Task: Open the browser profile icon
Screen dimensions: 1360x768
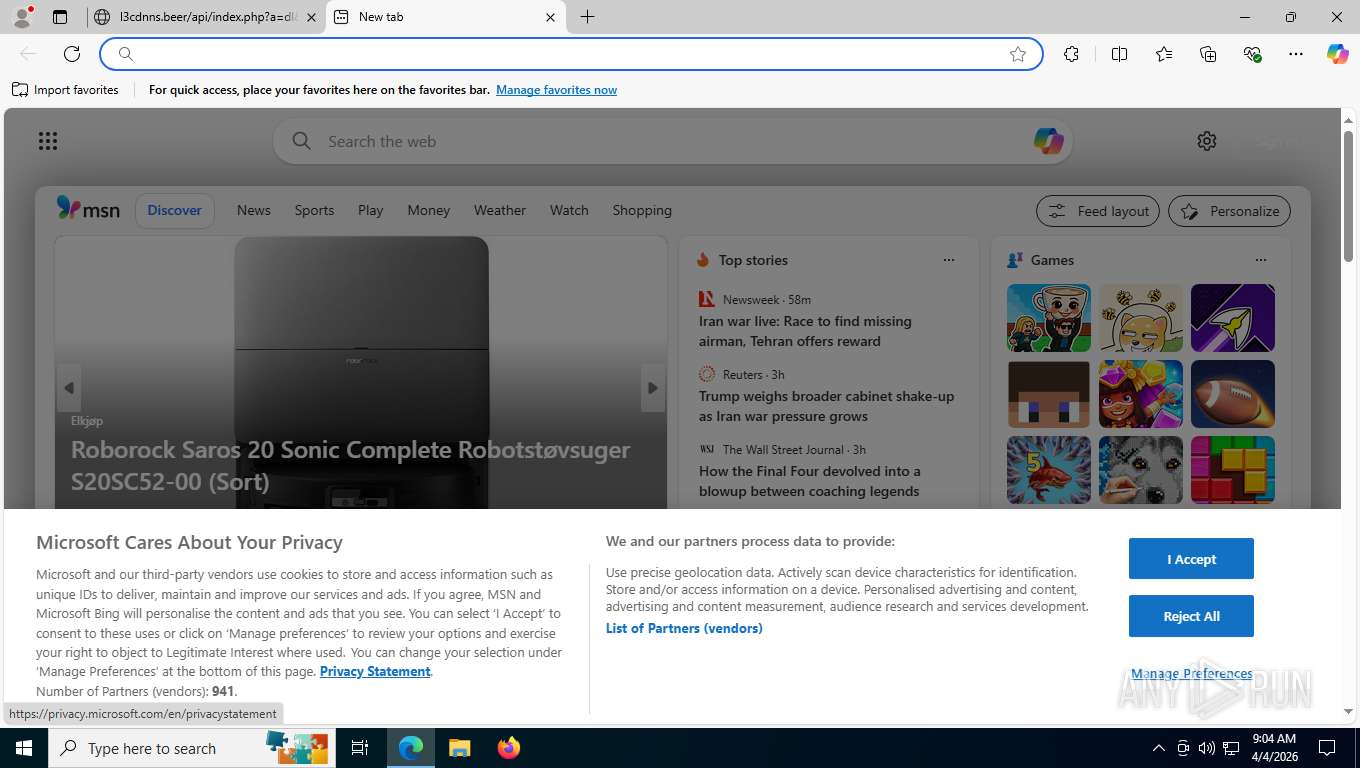Action: [22, 17]
